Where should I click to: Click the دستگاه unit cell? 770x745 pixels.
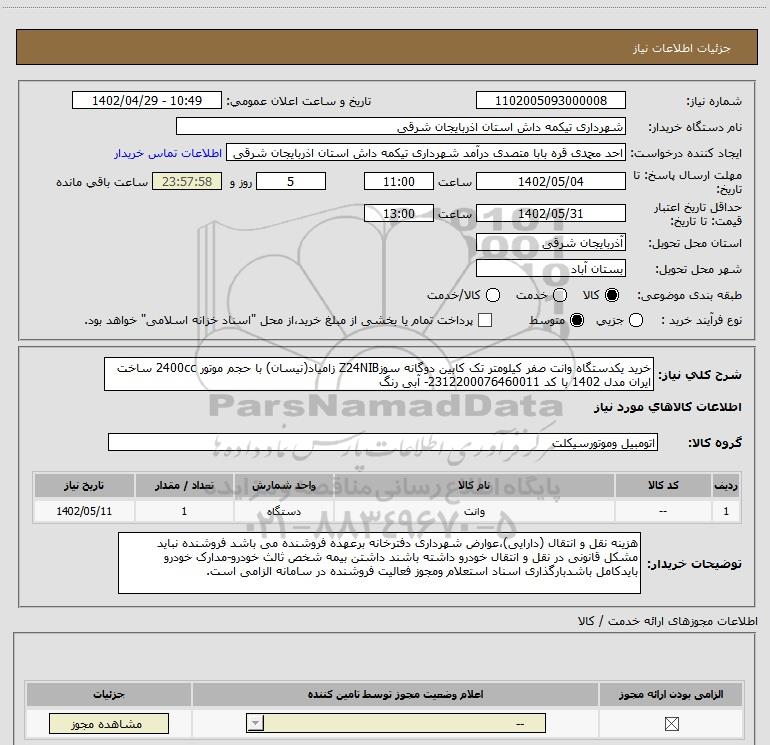[x=283, y=511]
